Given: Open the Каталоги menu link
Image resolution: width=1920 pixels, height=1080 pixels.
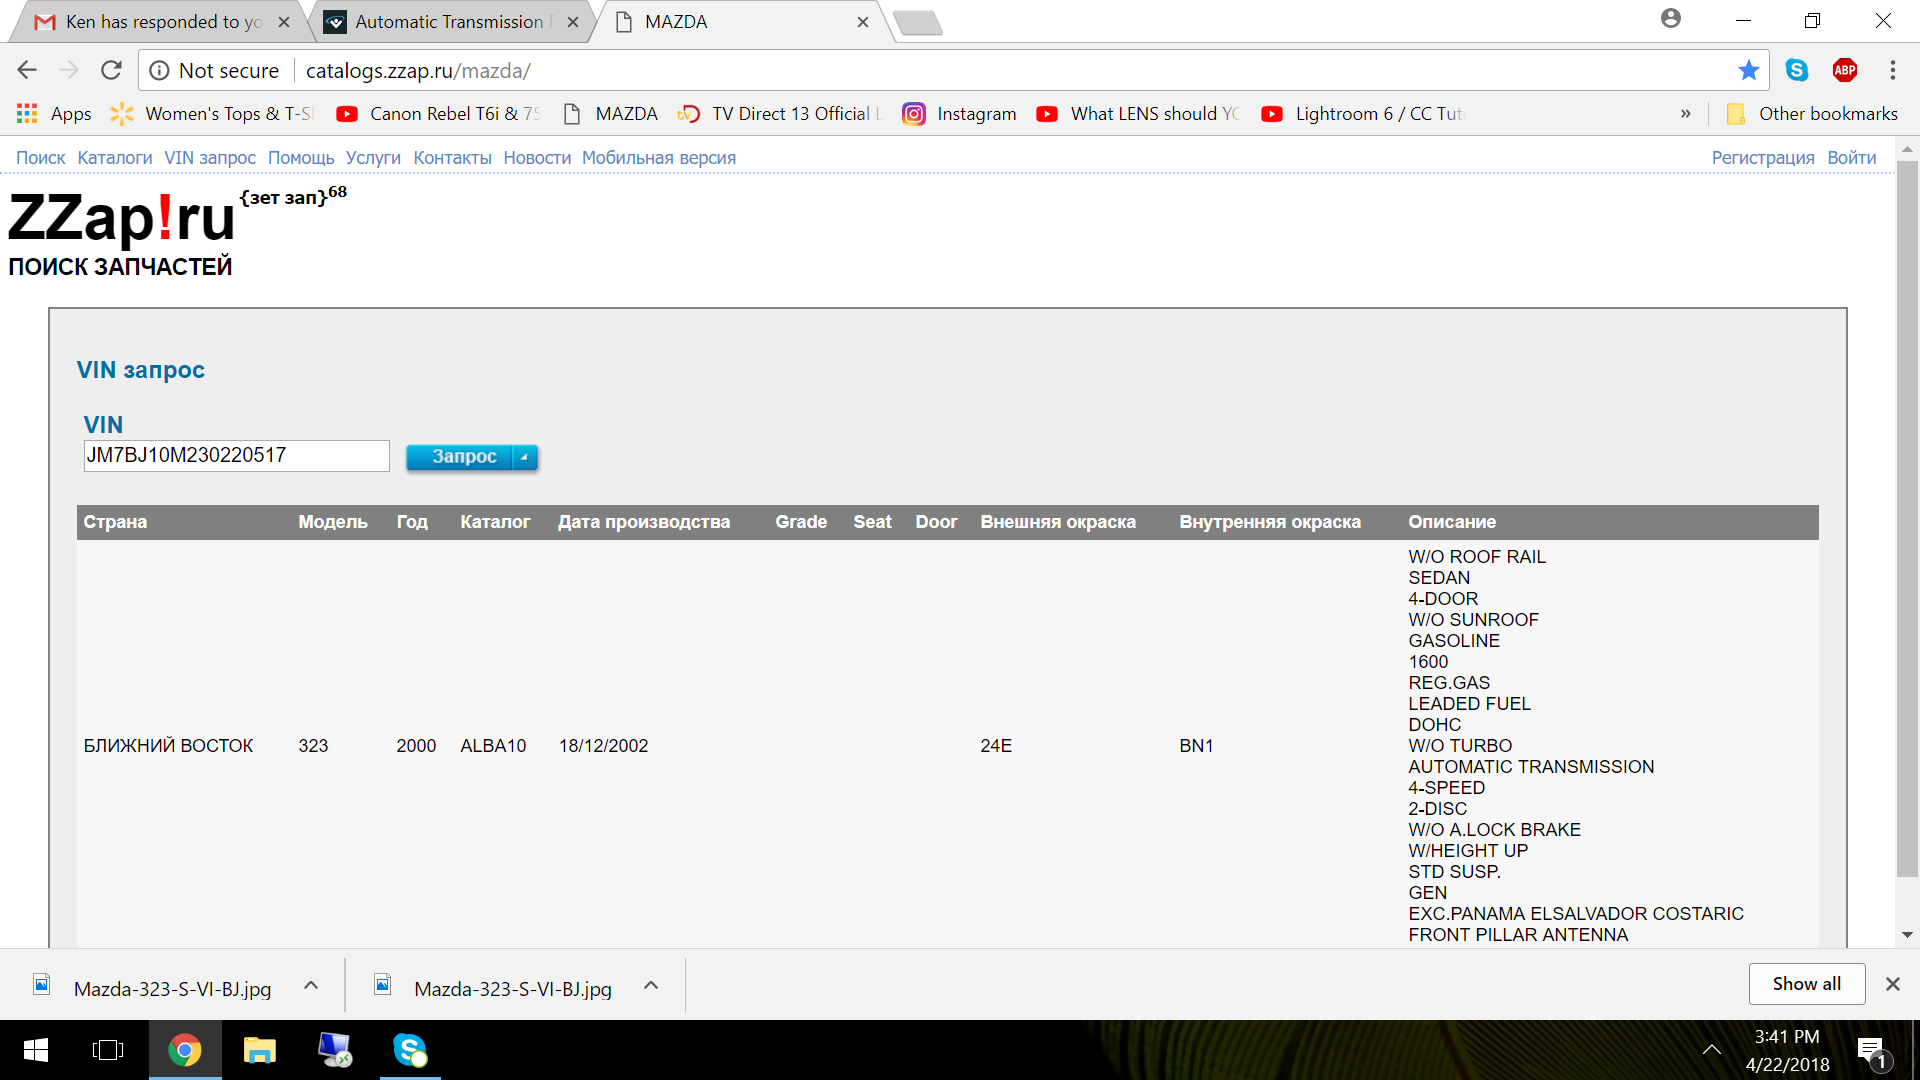Looking at the screenshot, I should pyautogui.click(x=114, y=158).
